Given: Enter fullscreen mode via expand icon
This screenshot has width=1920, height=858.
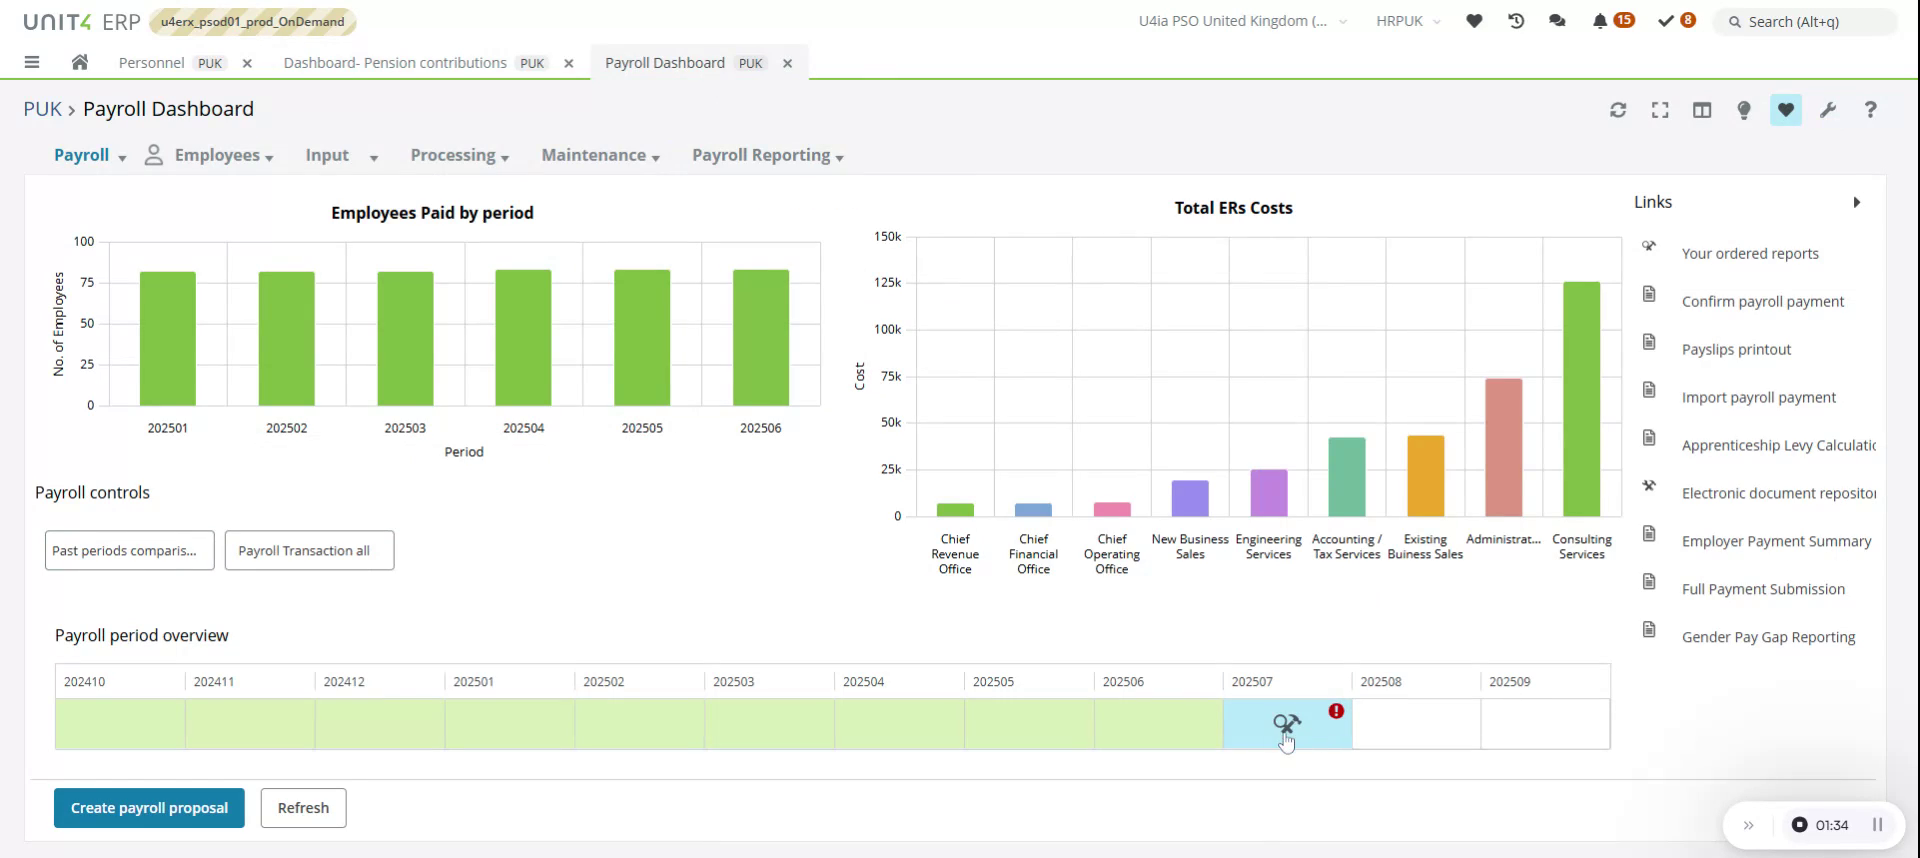Looking at the screenshot, I should [x=1660, y=110].
